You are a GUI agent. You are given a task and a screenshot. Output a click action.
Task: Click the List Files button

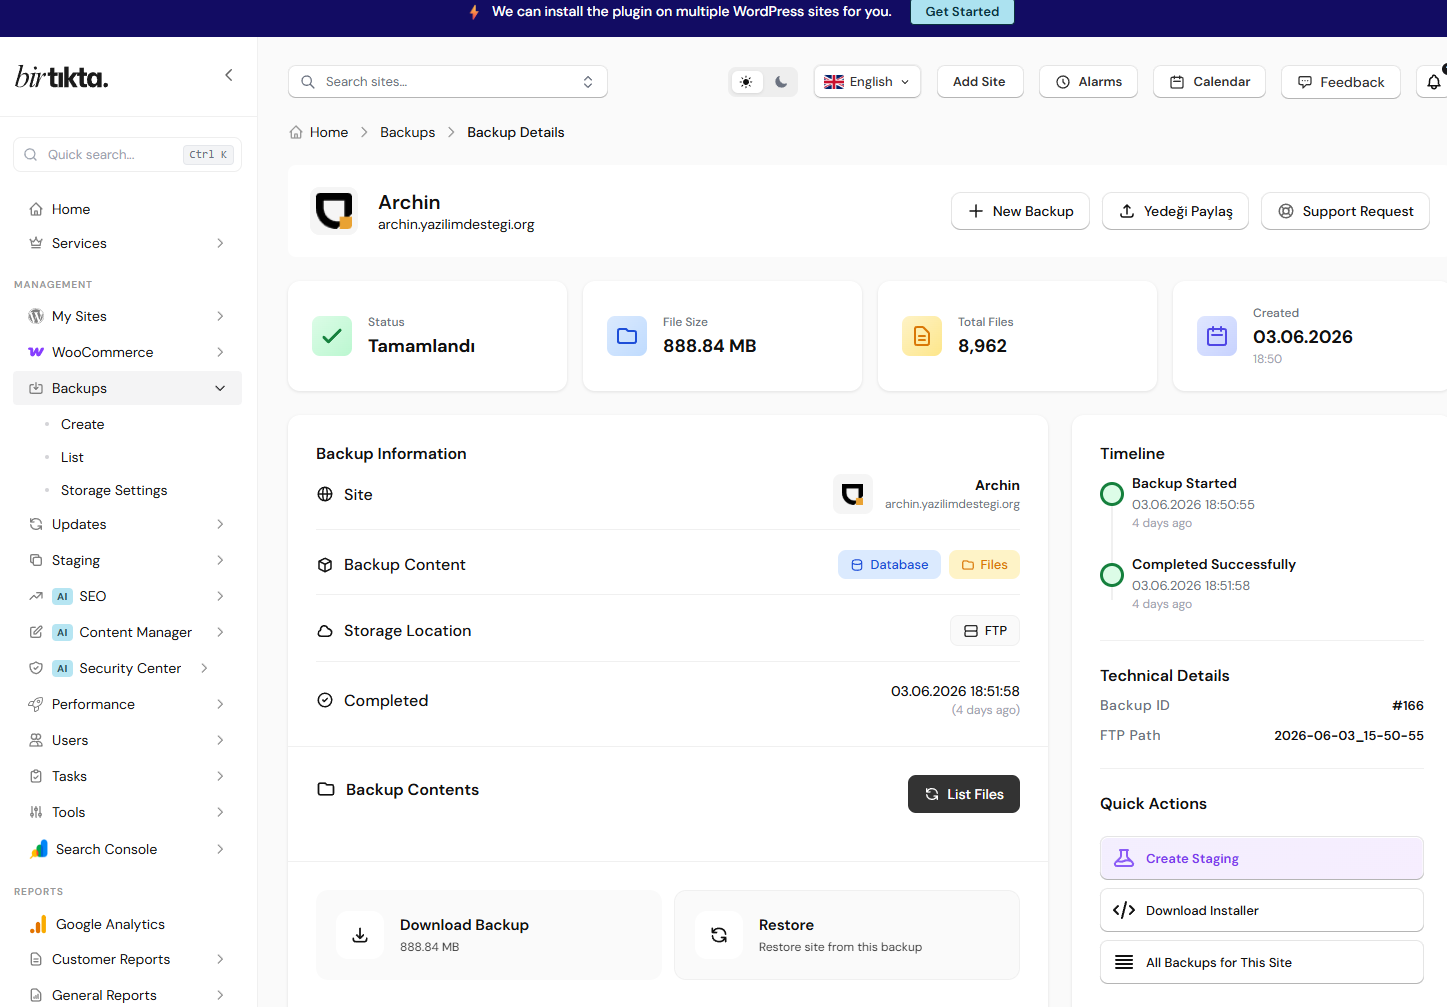pos(964,794)
